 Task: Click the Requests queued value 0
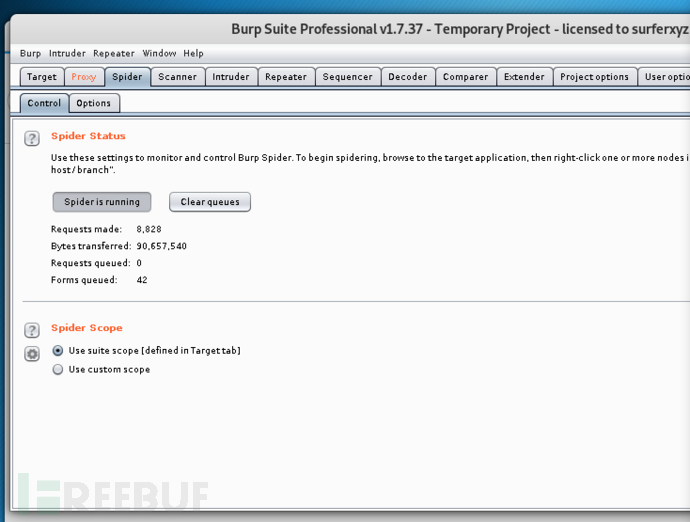(x=139, y=263)
